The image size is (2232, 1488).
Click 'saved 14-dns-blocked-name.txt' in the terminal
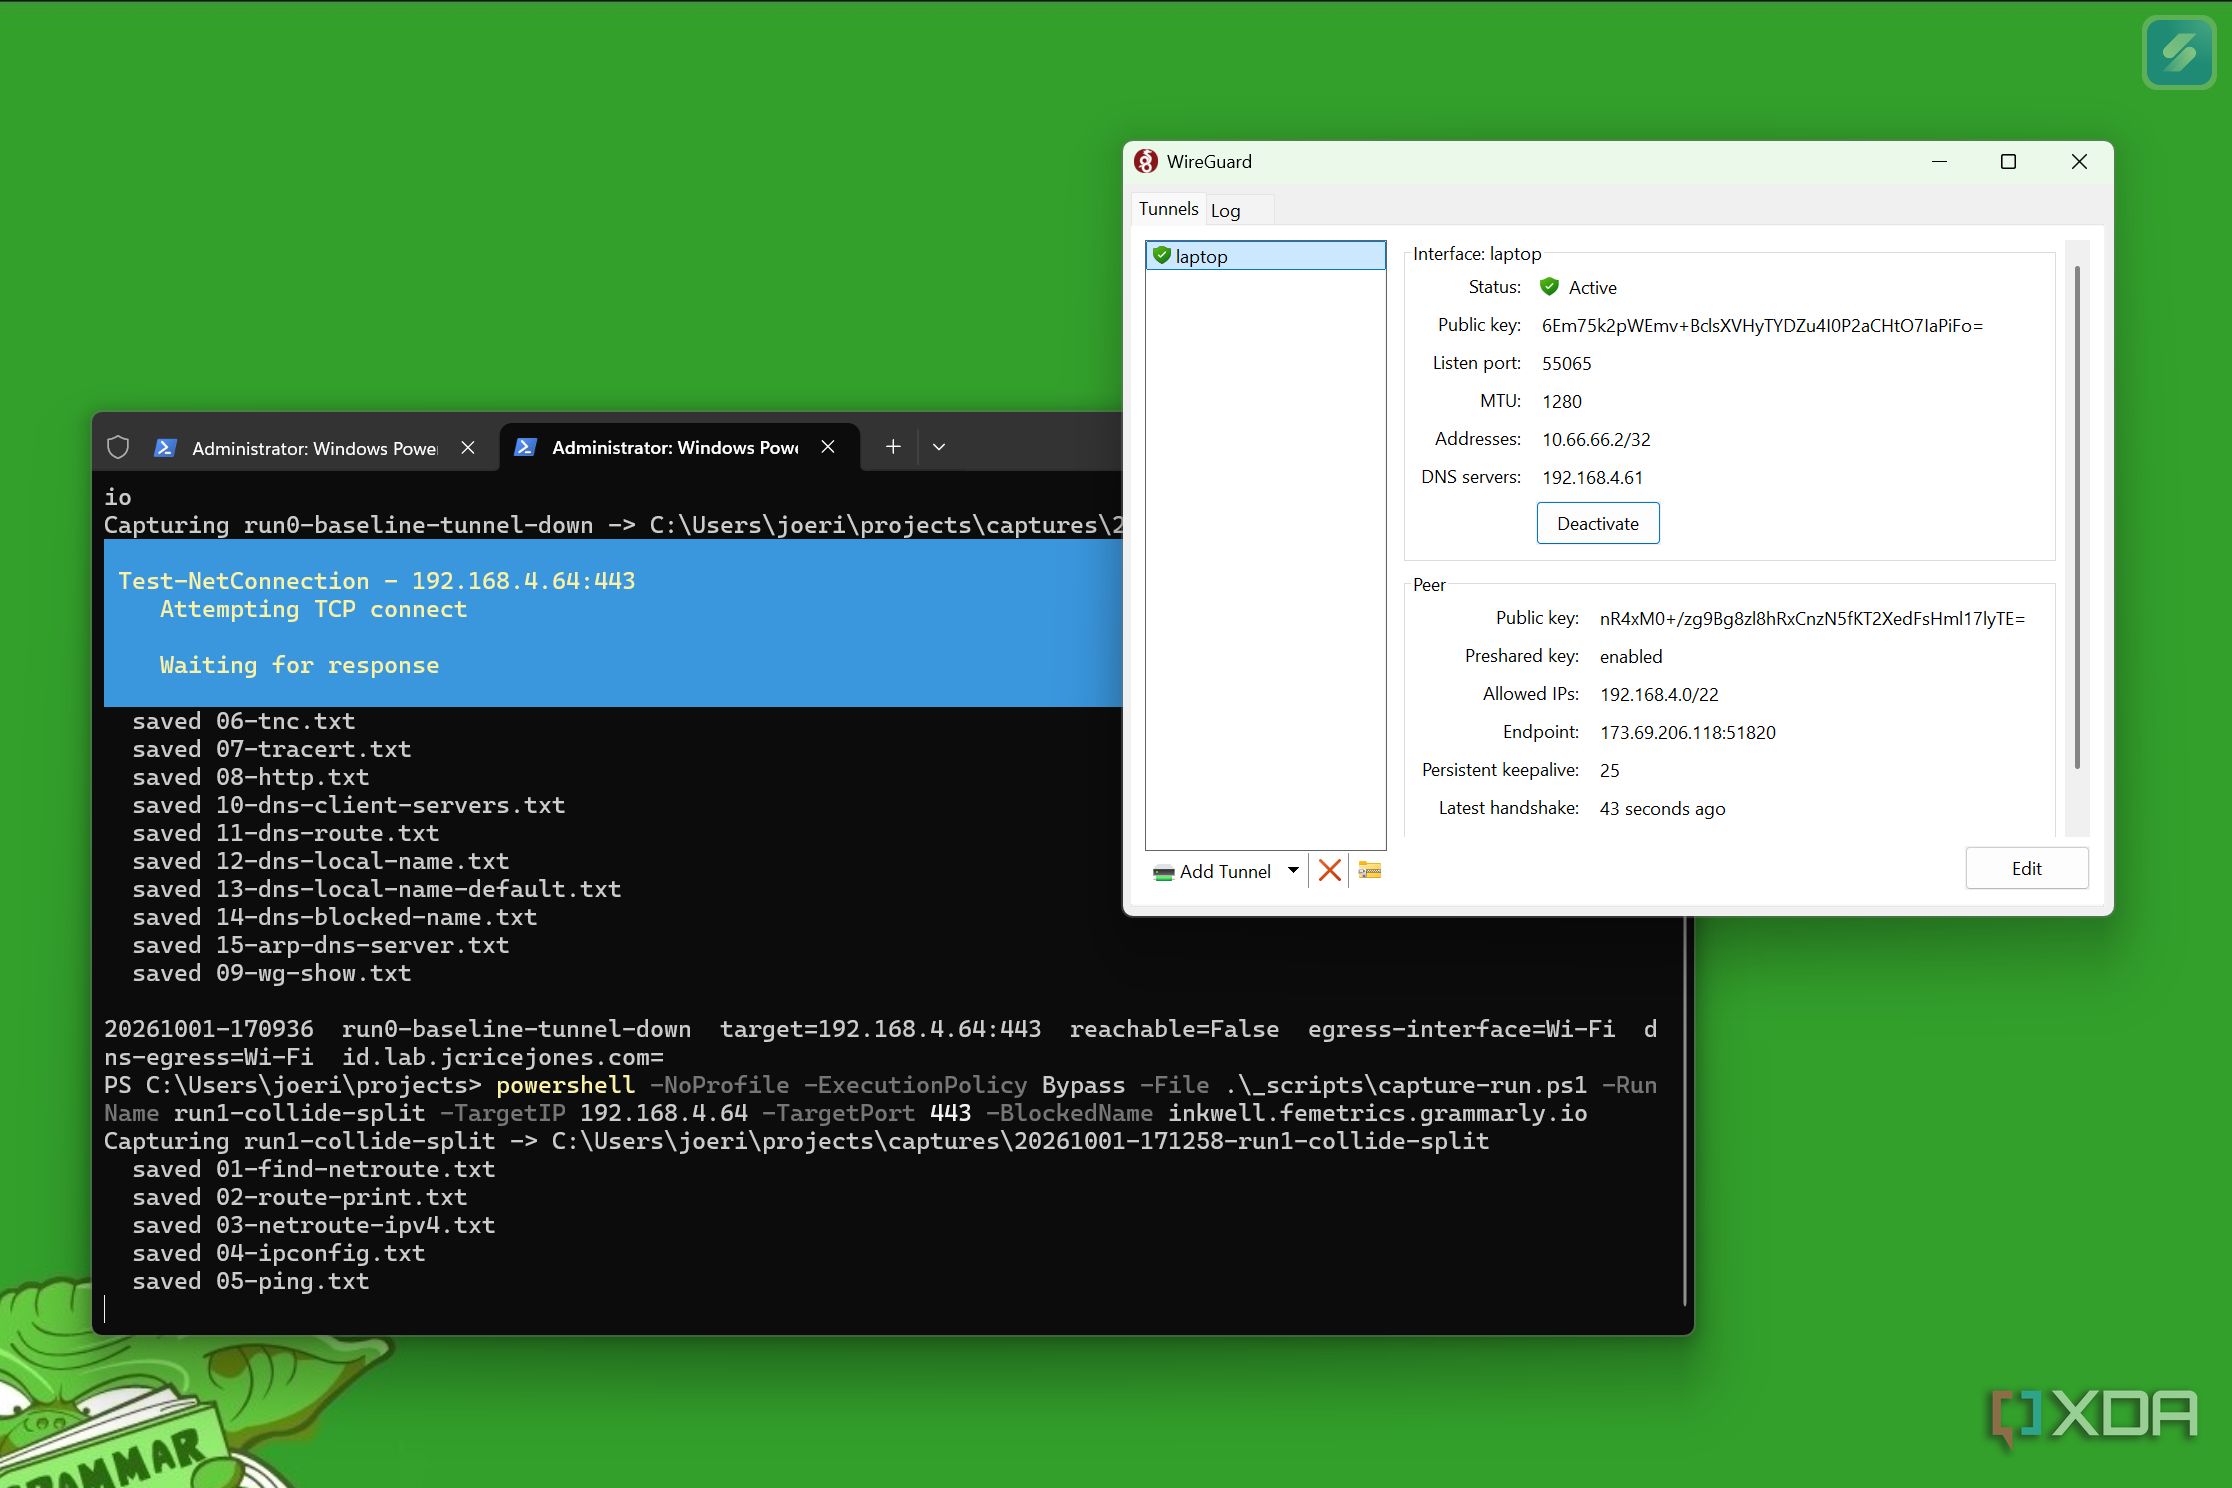(x=334, y=917)
